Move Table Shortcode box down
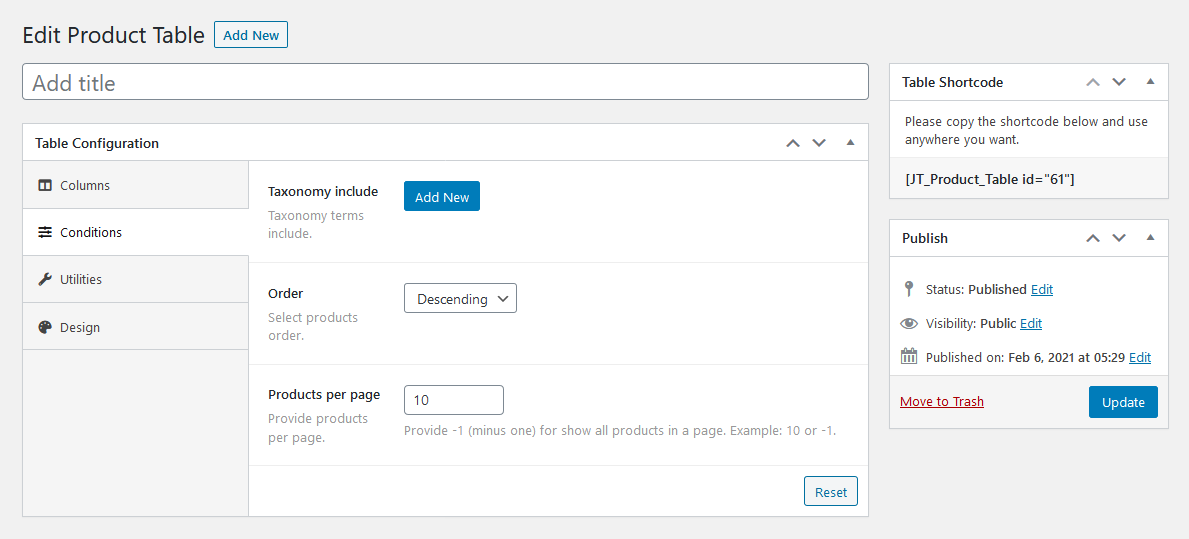This screenshot has height=539, width=1189. coord(1119,82)
